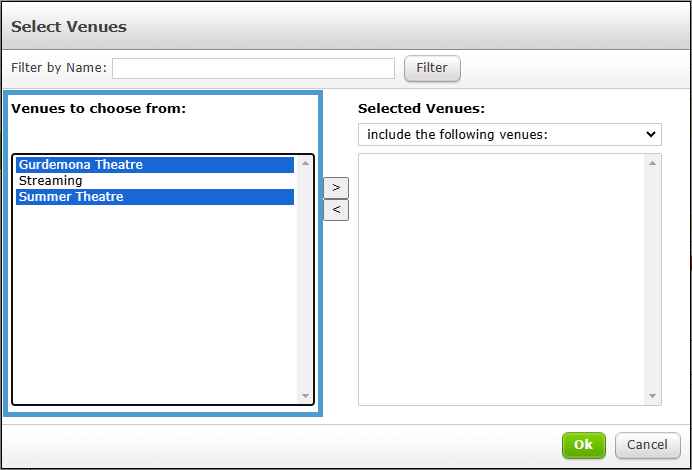Select Gurdemona Theatre in the venue list
The image size is (692, 470).
coord(155,165)
